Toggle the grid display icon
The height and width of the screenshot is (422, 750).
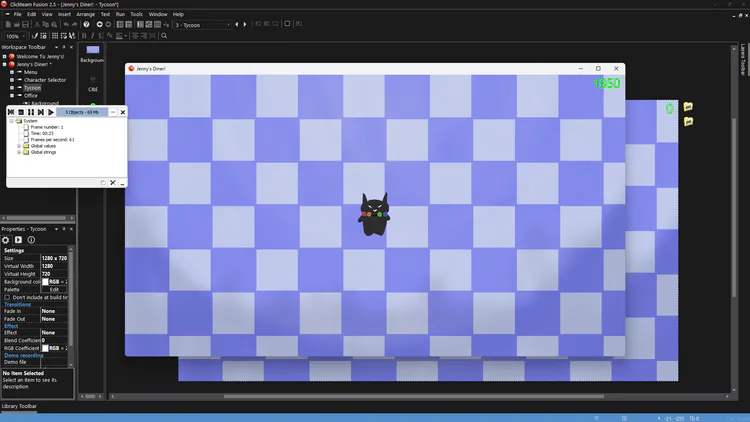pyautogui.click(x=55, y=36)
